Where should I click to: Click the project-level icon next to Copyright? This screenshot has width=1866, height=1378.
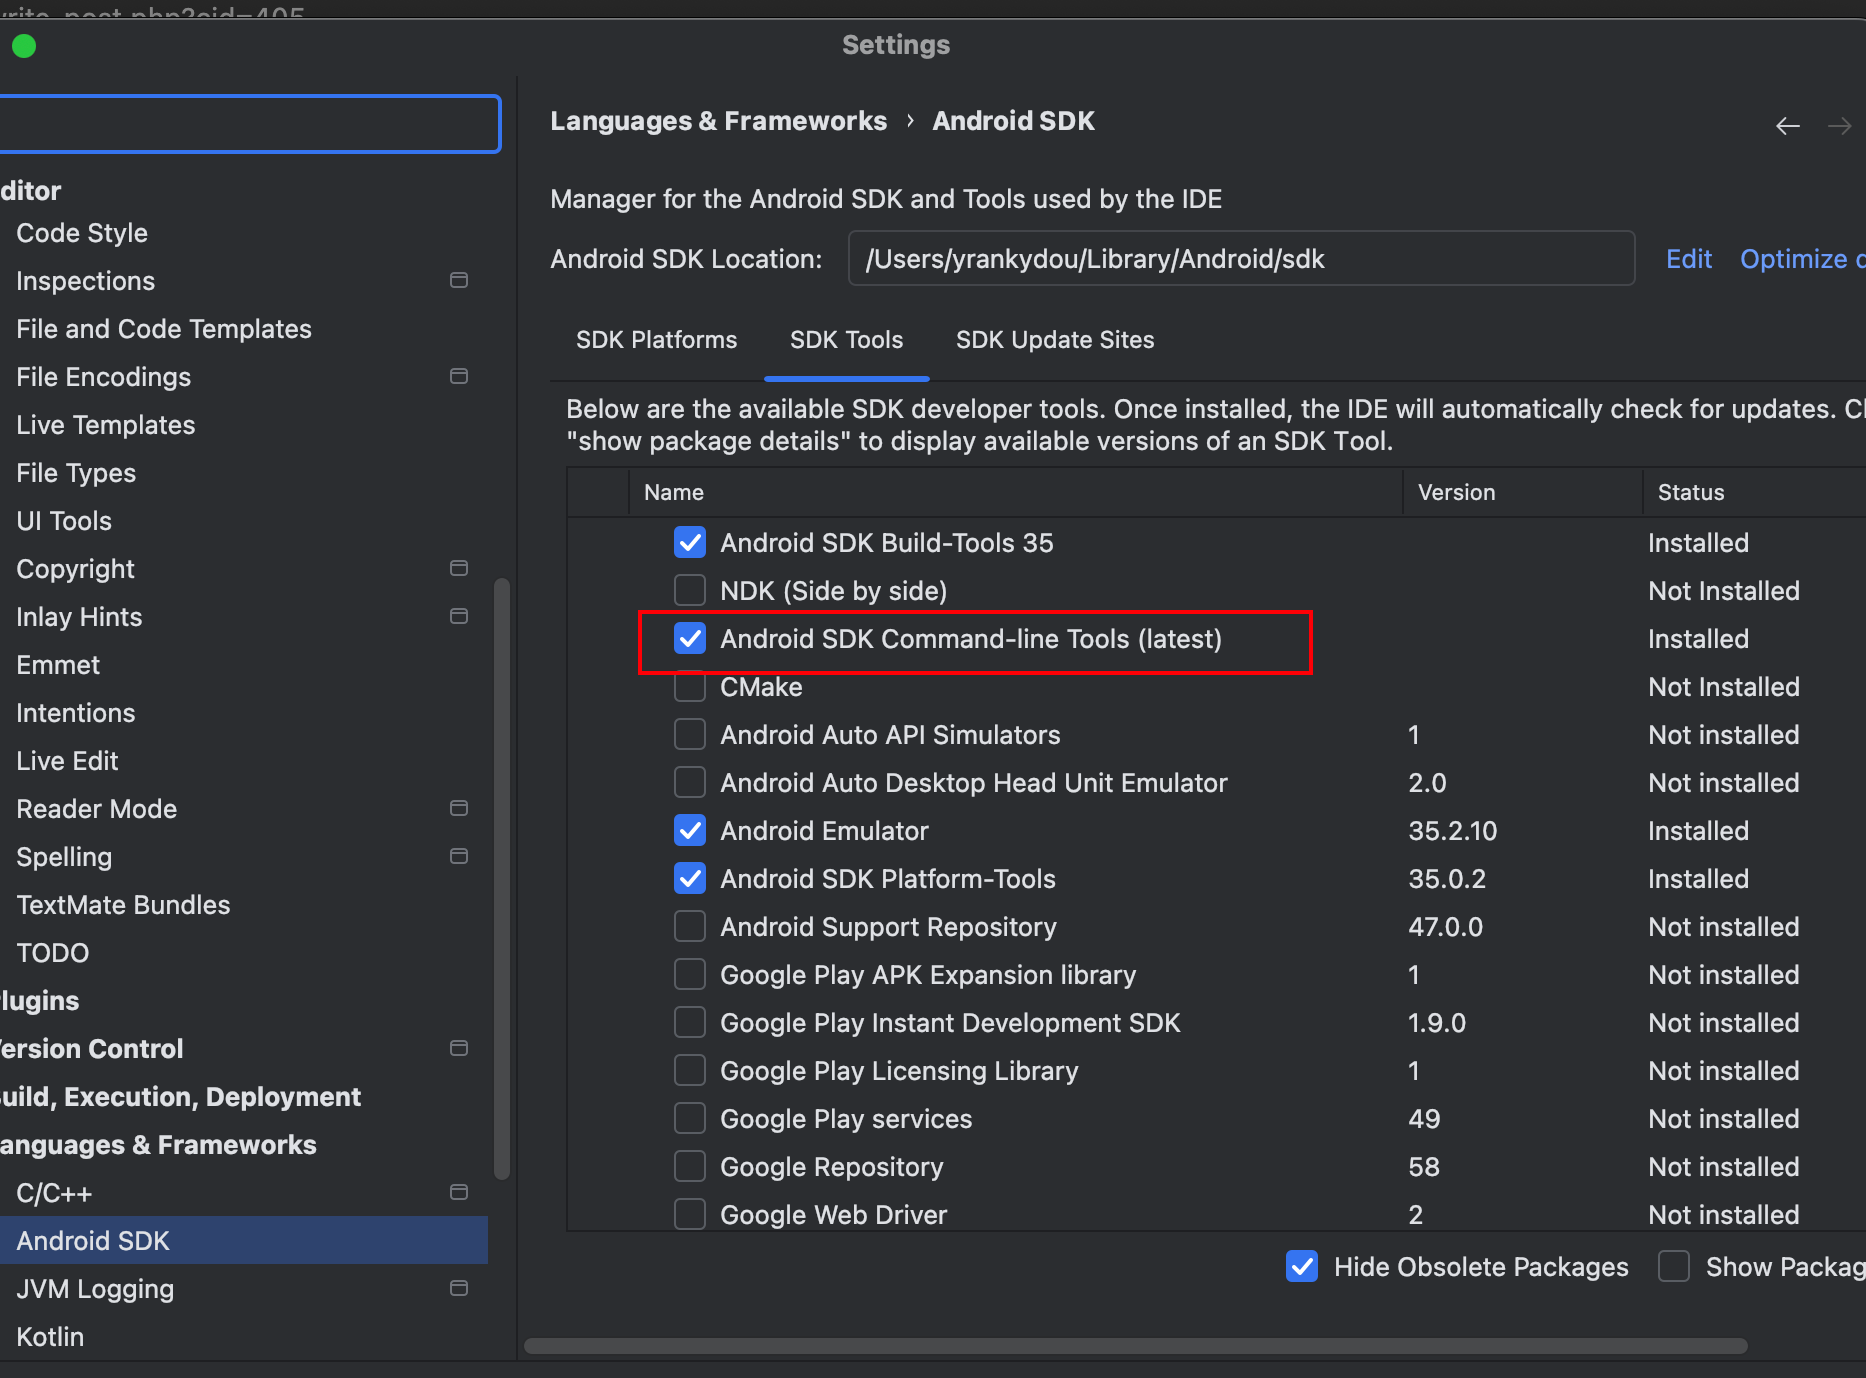click(459, 568)
